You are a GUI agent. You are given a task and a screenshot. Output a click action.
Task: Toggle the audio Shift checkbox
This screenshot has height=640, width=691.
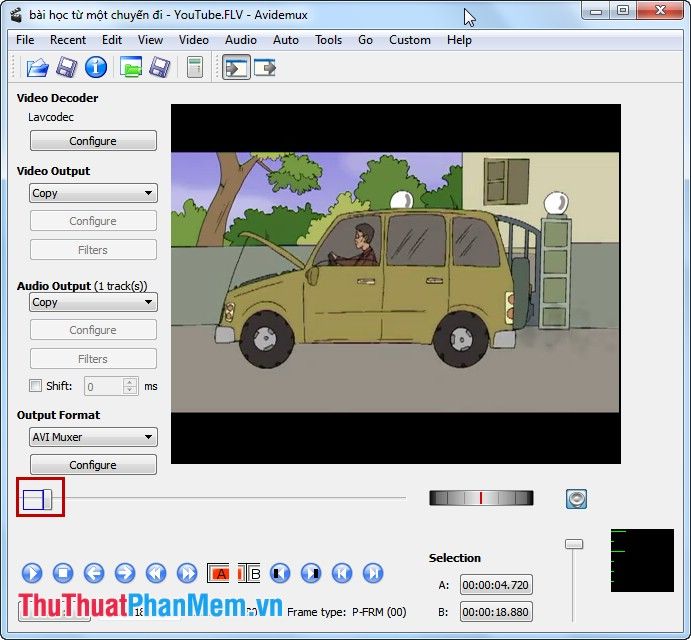(x=35, y=386)
